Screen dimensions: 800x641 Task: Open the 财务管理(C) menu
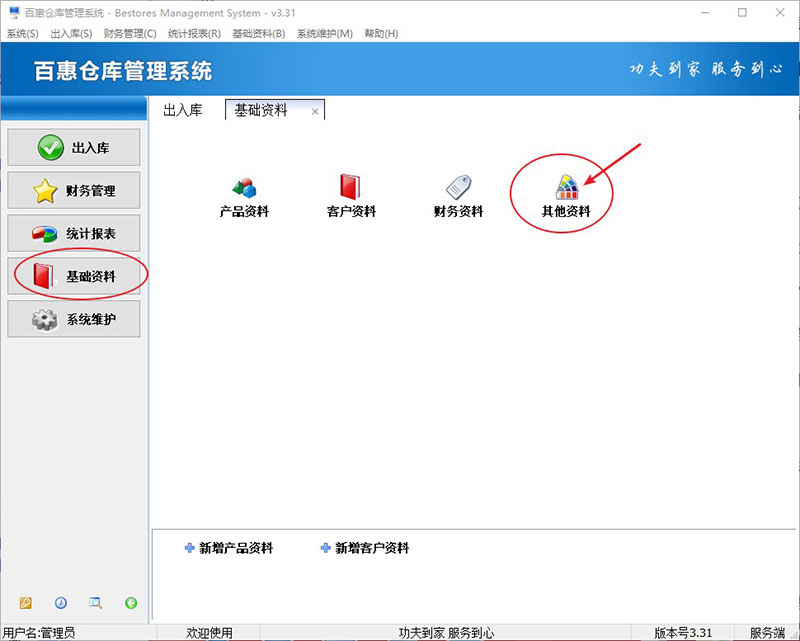130,33
